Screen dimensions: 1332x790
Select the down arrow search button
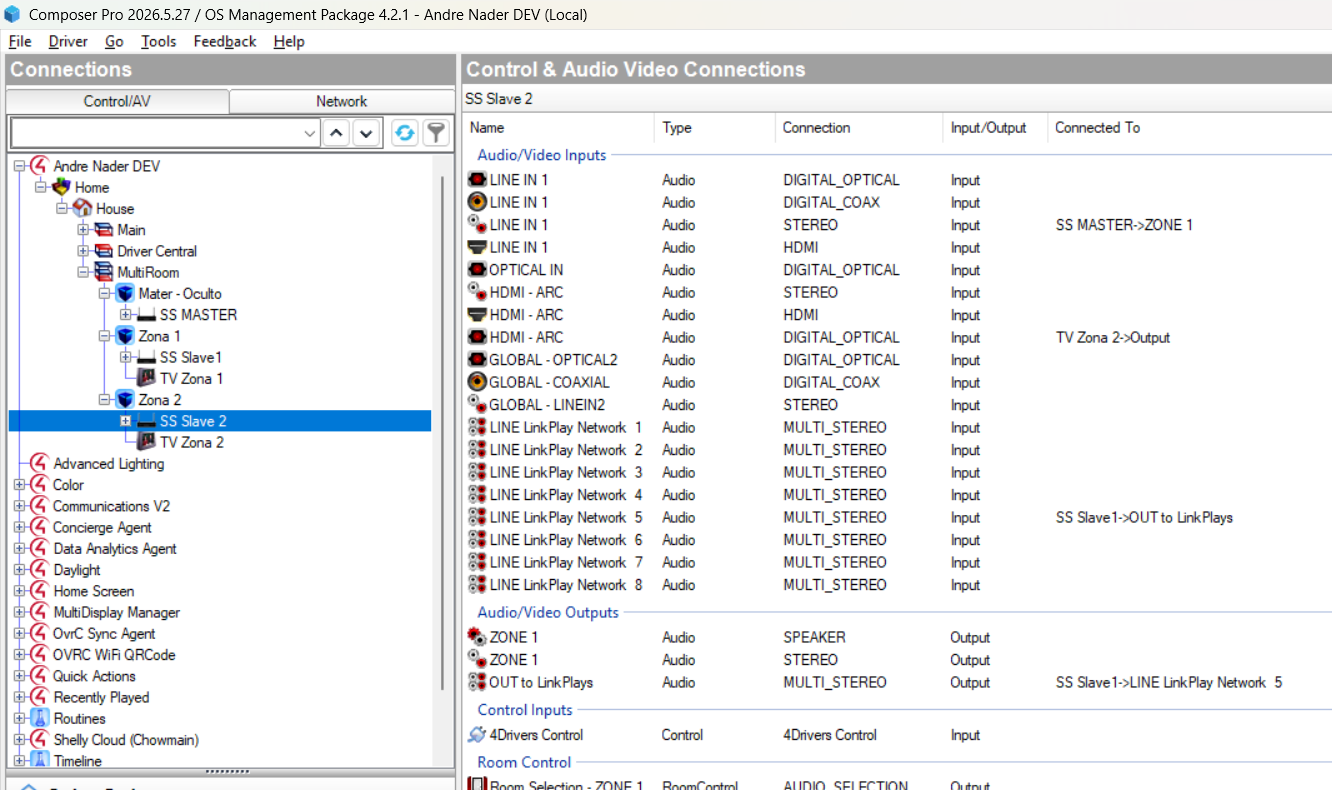click(x=367, y=133)
